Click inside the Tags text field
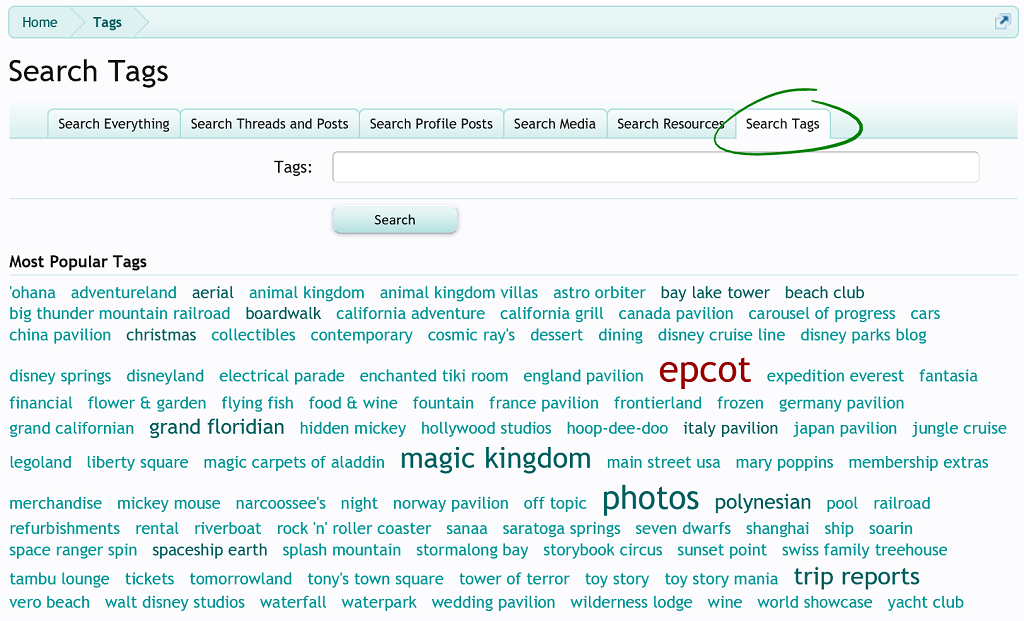1024x621 pixels. 654,166
